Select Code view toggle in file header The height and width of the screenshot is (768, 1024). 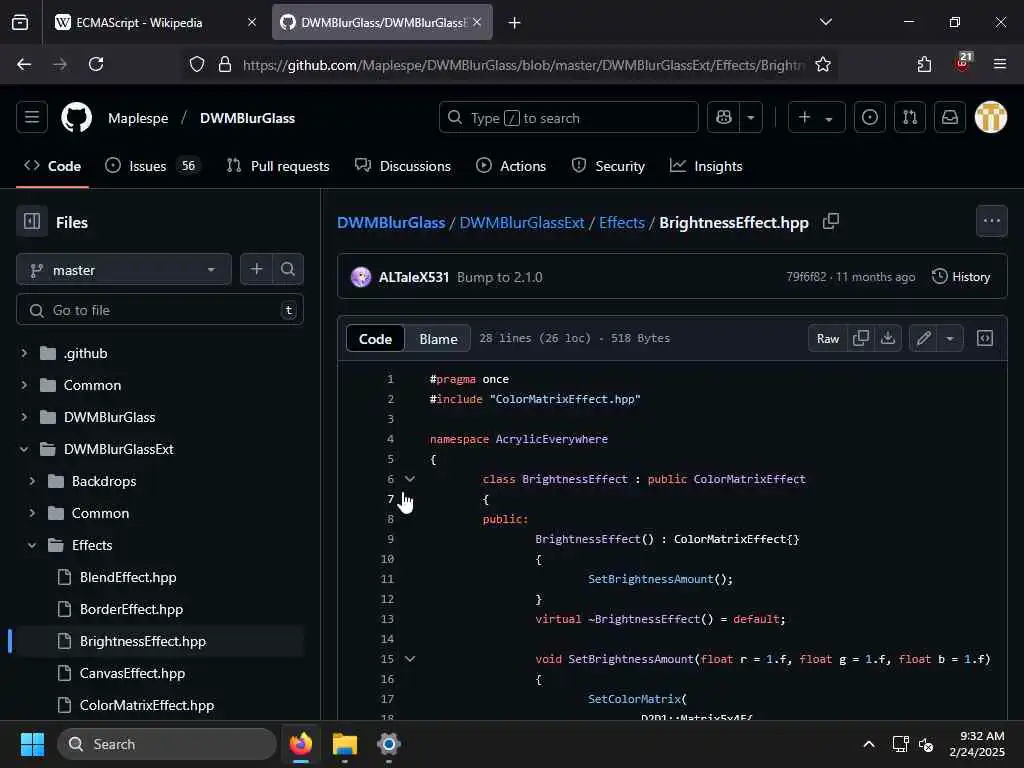click(x=376, y=339)
